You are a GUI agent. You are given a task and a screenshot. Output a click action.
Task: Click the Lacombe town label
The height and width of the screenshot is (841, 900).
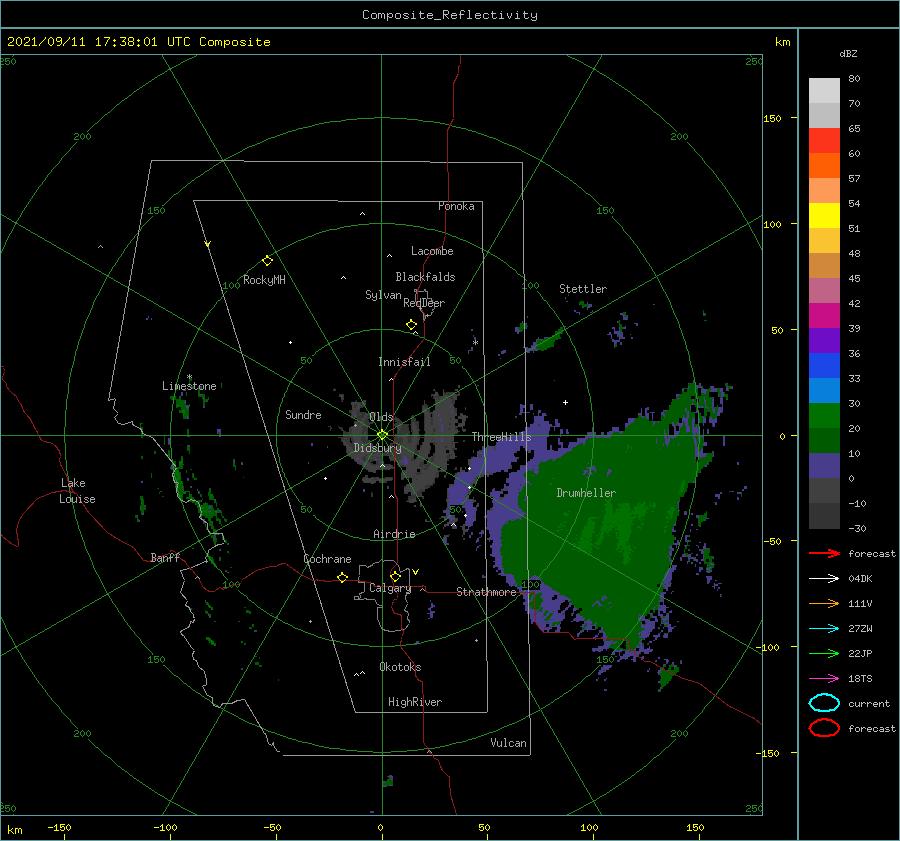pyautogui.click(x=432, y=251)
